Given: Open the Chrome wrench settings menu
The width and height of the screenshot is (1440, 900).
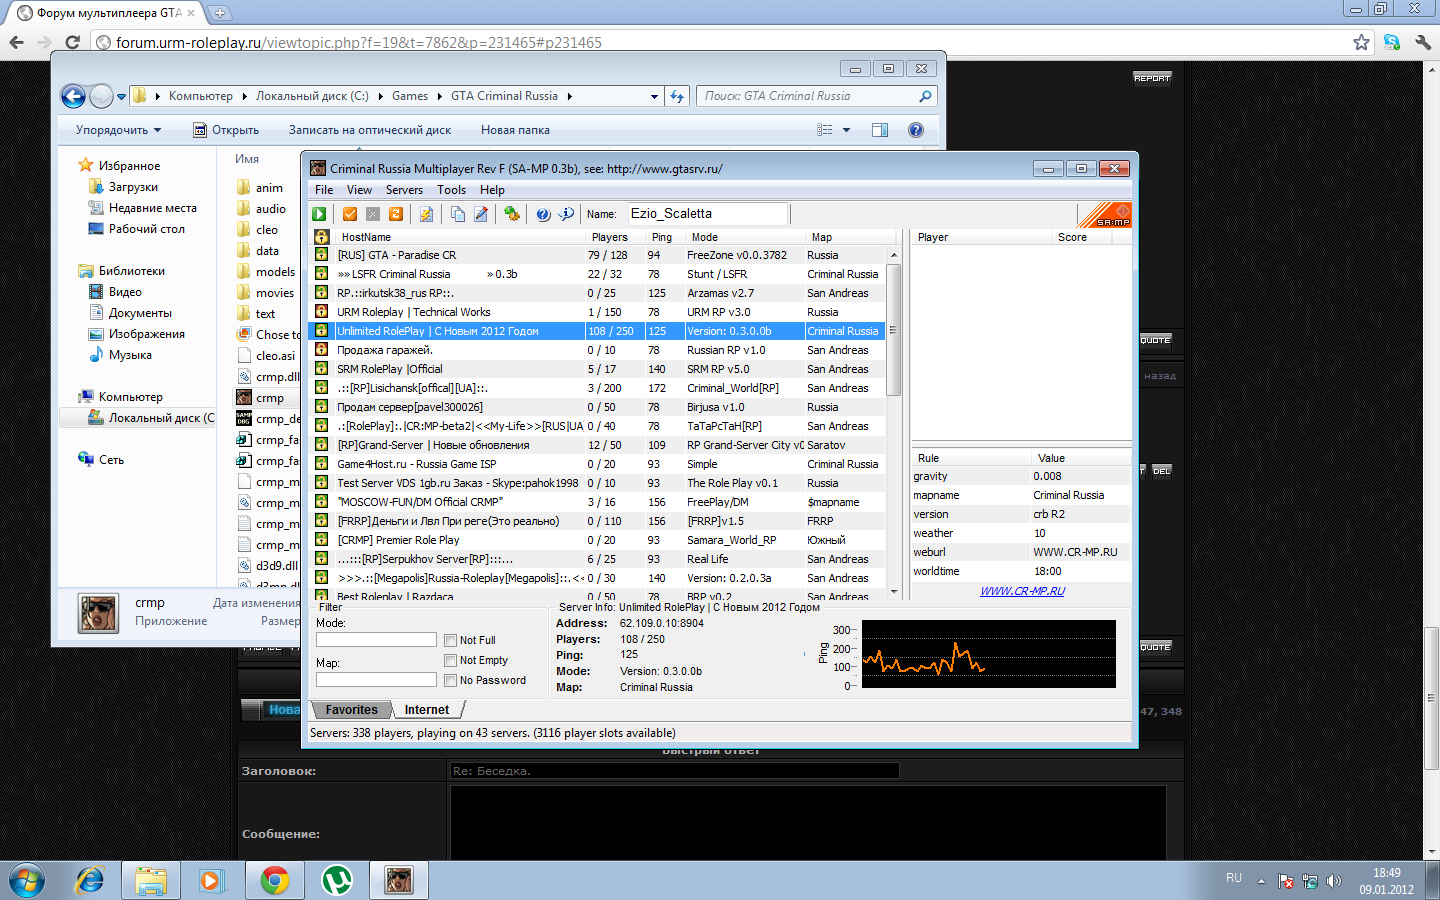Looking at the screenshot, I should pos(1423,42).
